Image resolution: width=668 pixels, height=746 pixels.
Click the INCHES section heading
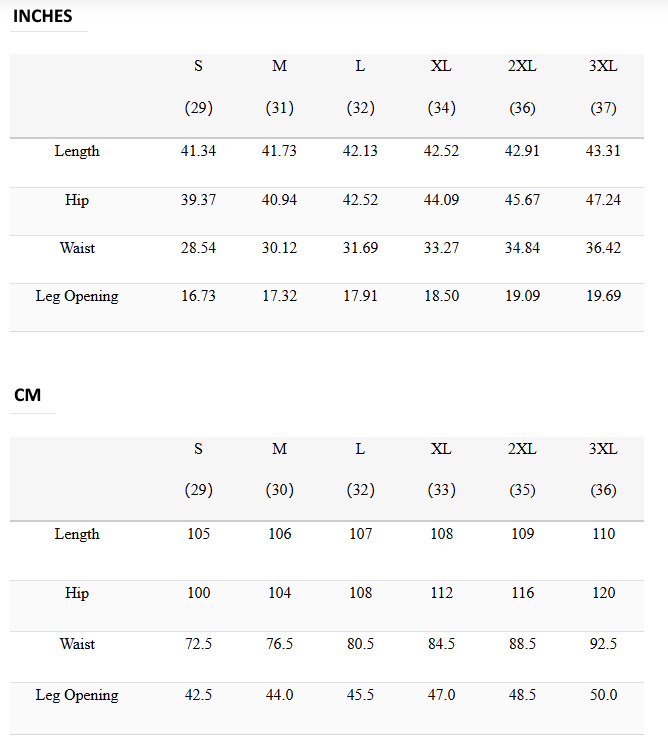(x=42, y=16)
